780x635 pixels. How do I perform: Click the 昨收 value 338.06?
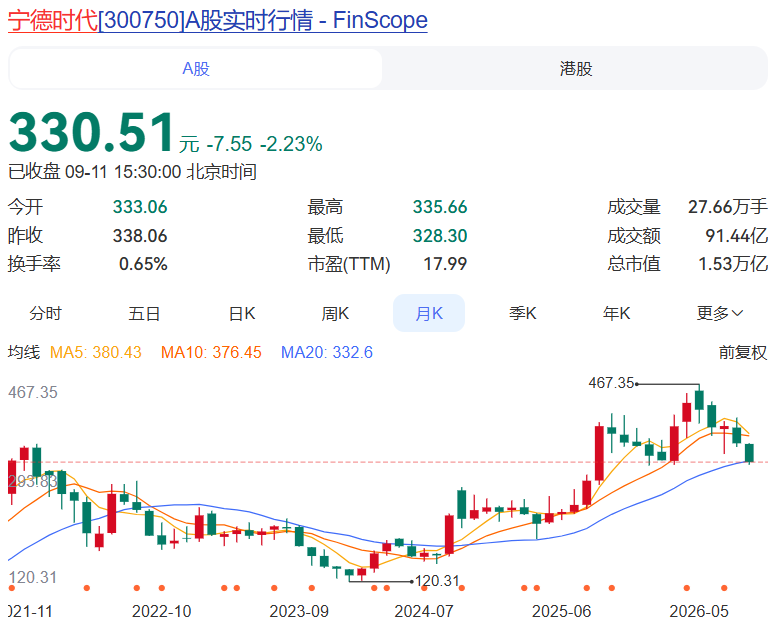(140, 236)
